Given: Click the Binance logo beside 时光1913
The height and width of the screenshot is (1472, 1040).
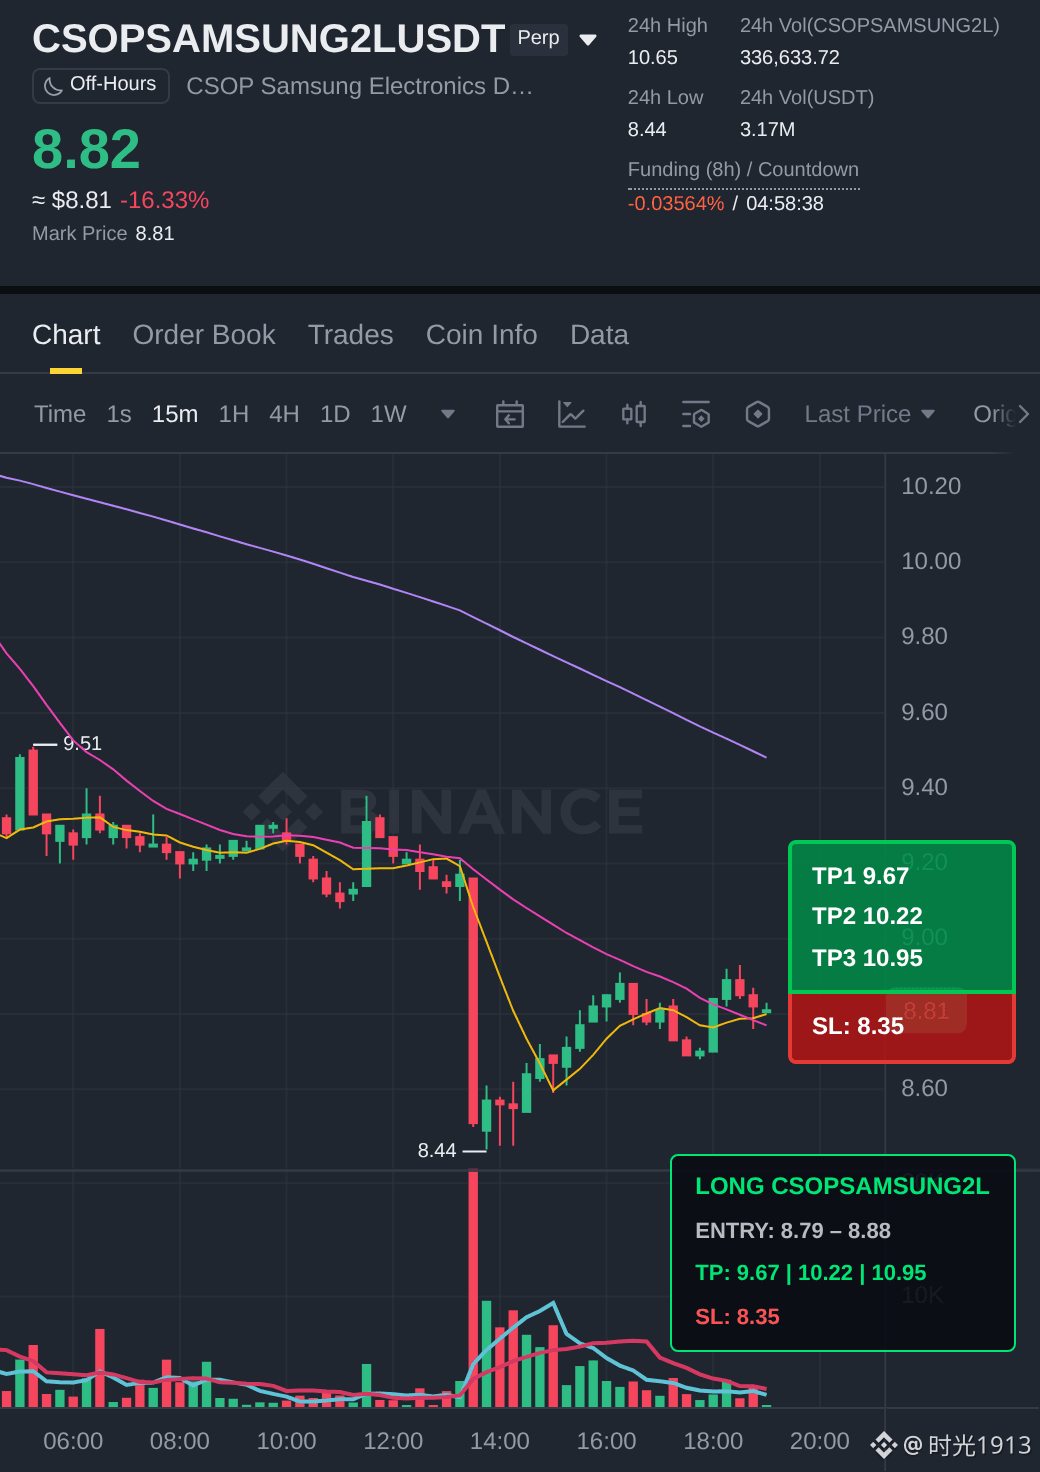Looking at the screenshot, I should pos(883,1445).
